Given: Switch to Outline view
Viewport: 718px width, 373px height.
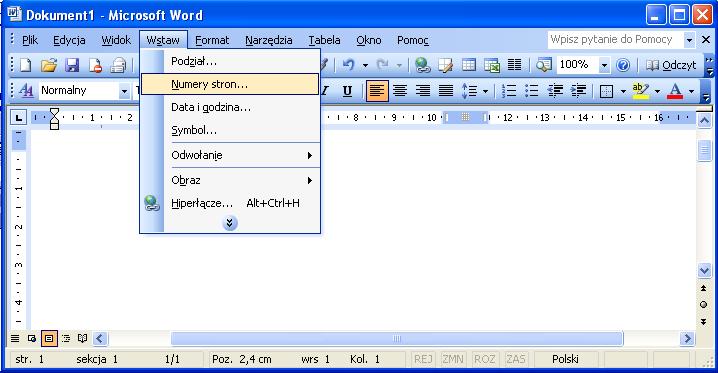Looking at the screenshot, I should click(x=66, y=339).
